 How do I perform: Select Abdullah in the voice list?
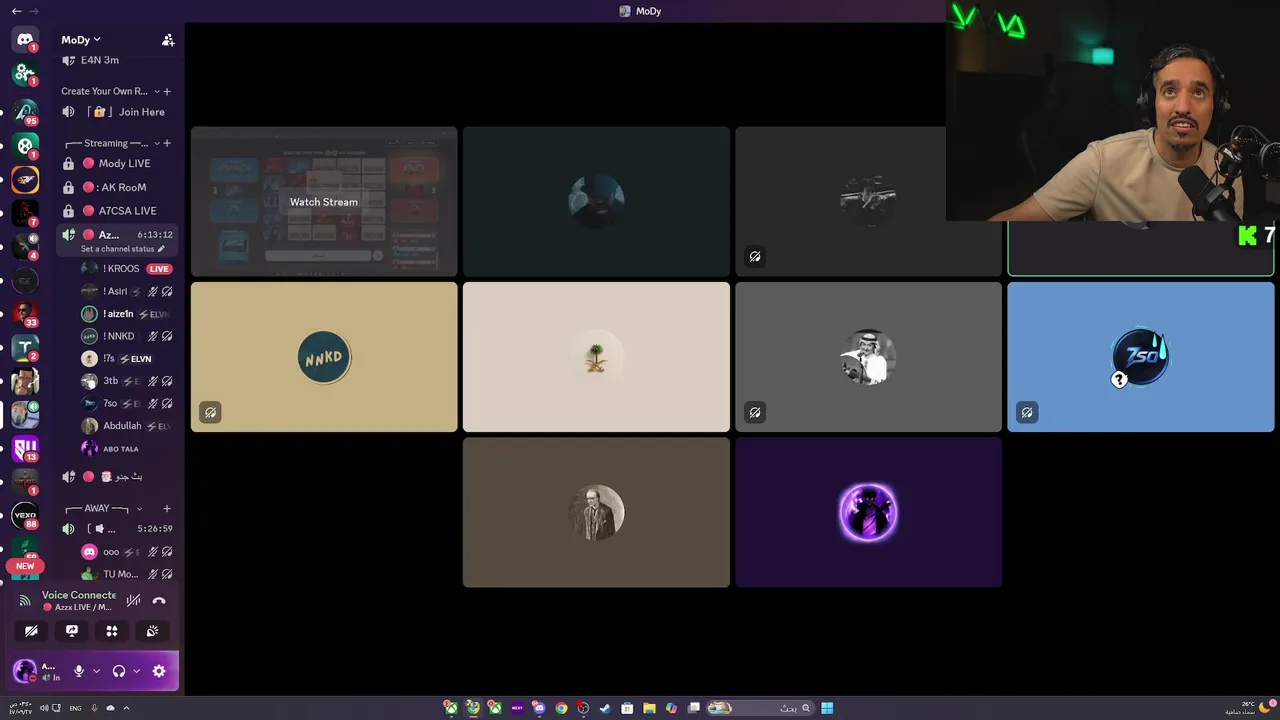coord(127,426)
